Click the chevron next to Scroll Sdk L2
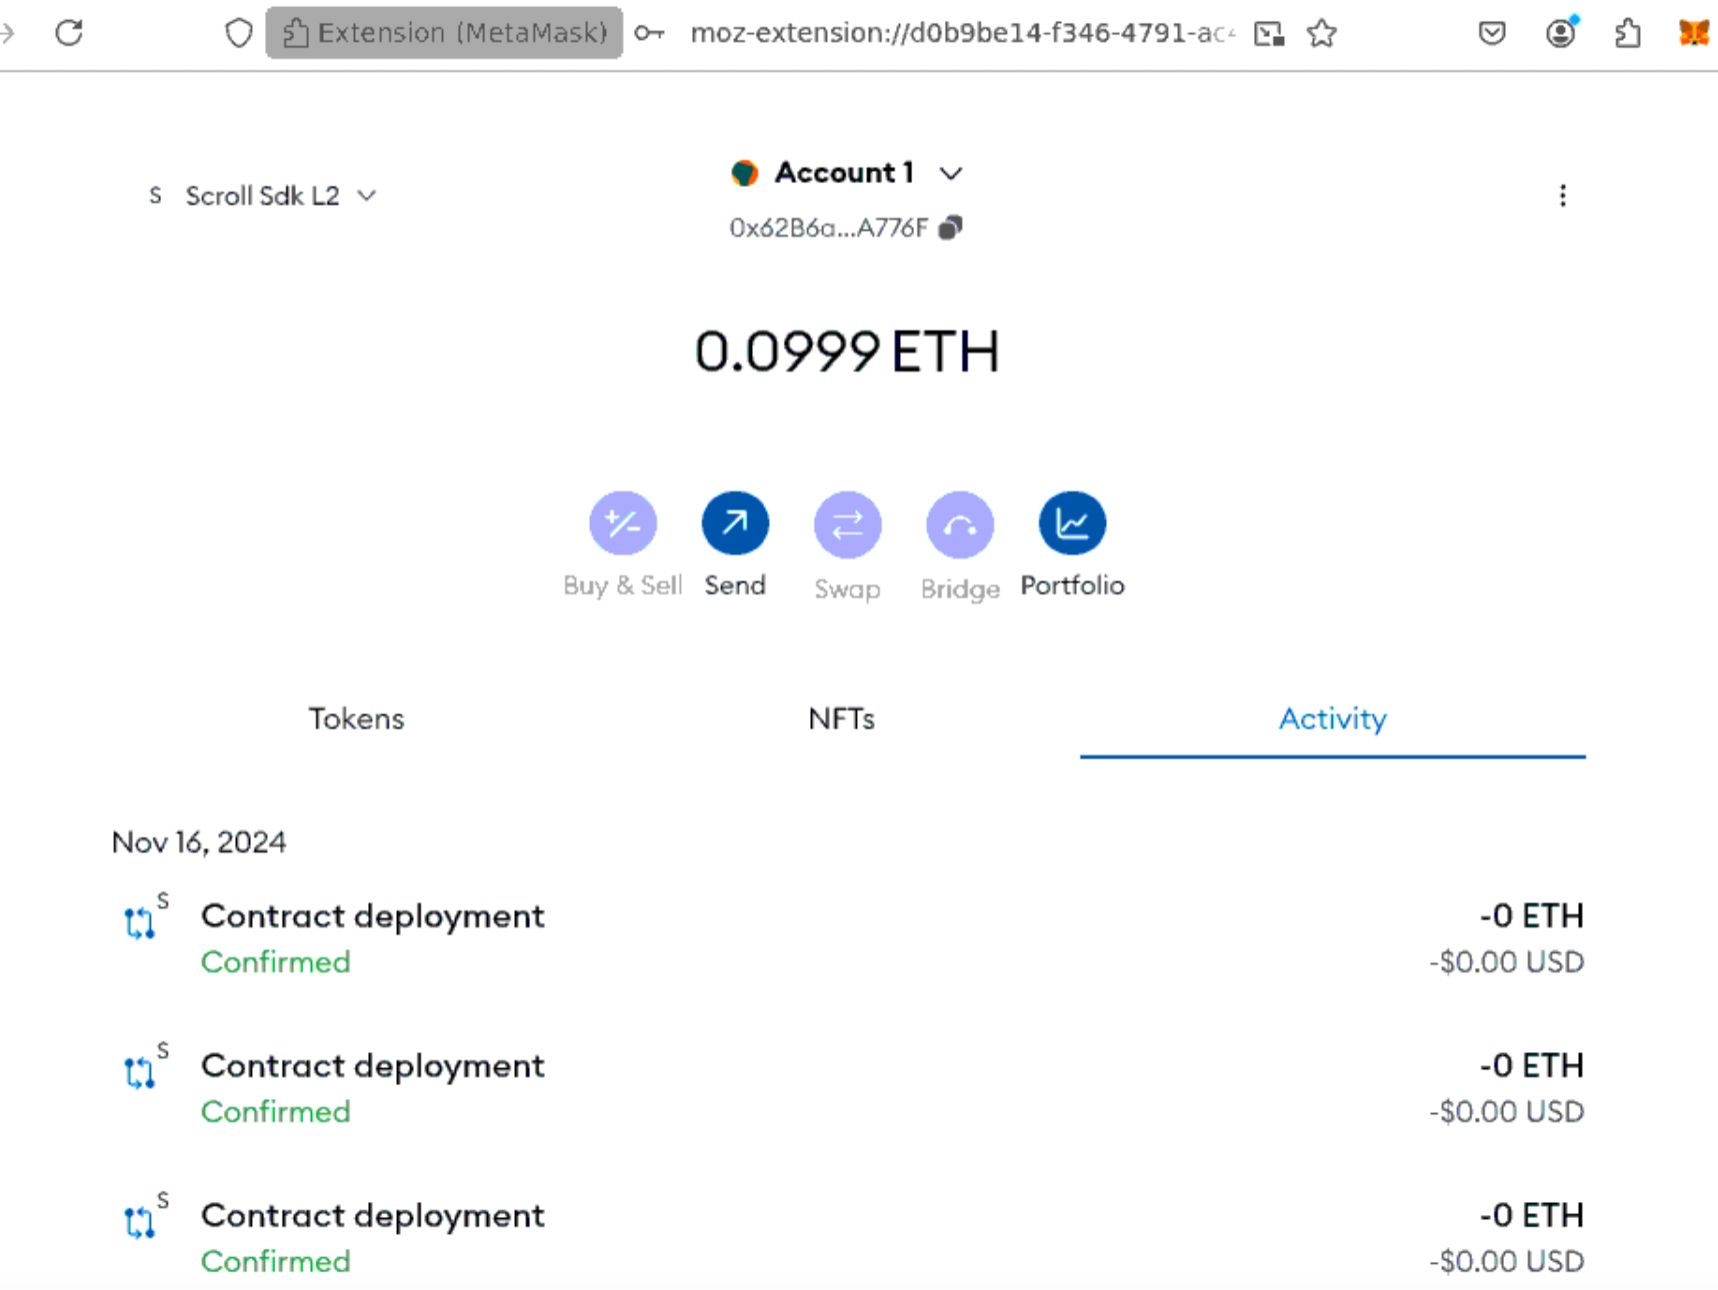Screen dimensions: 1718x1290 (x=367, y=196)
